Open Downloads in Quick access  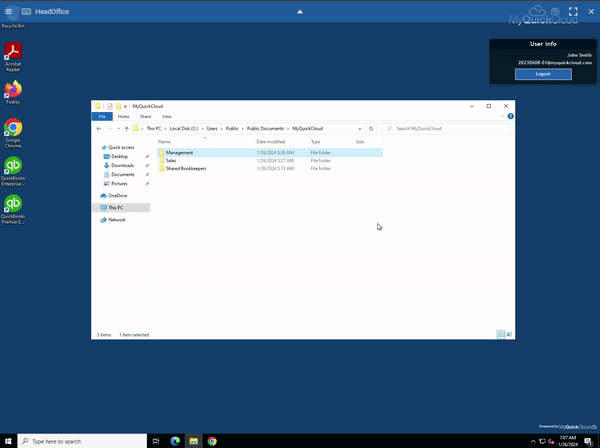[x=122, y=166]
